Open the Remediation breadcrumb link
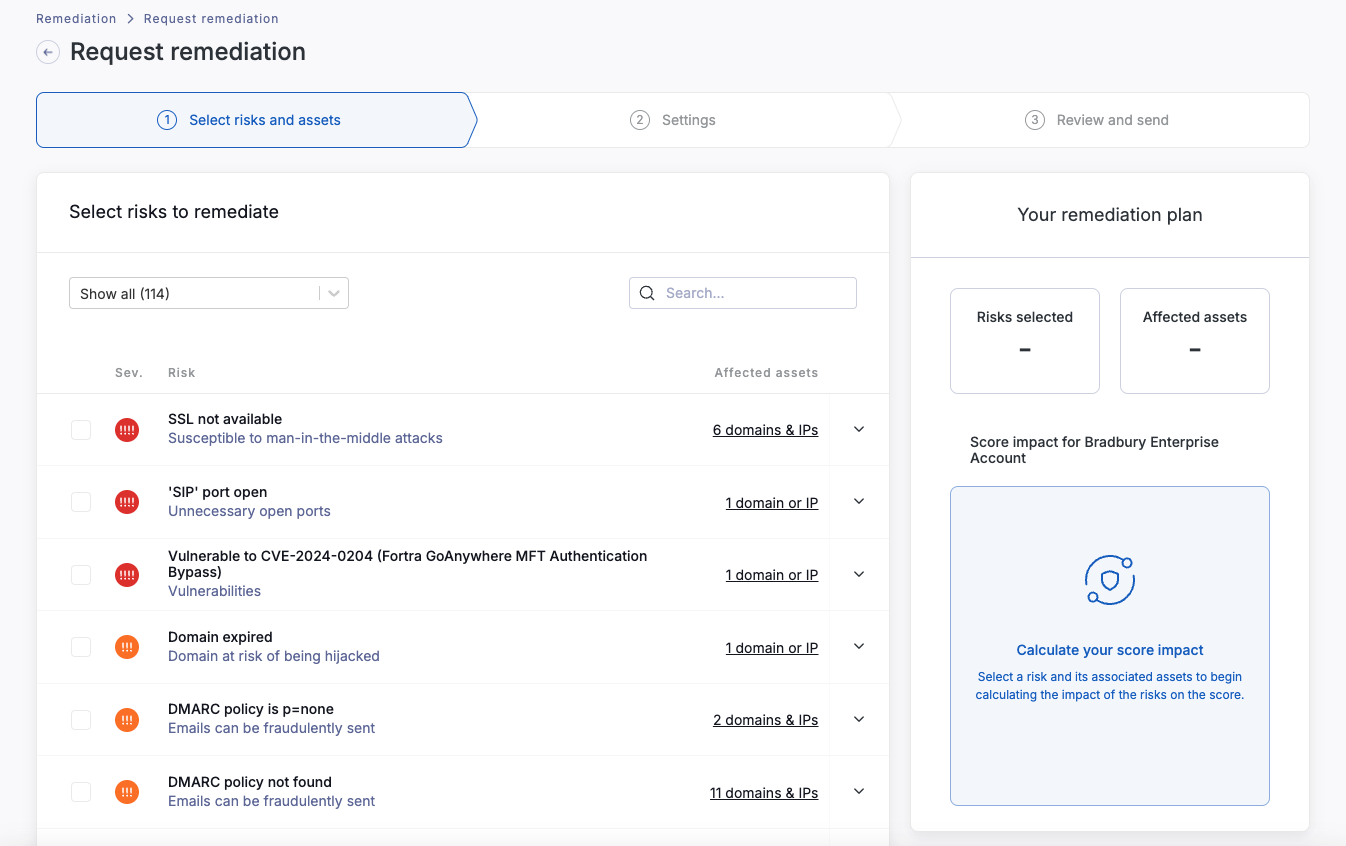 [x=76, y=19]
